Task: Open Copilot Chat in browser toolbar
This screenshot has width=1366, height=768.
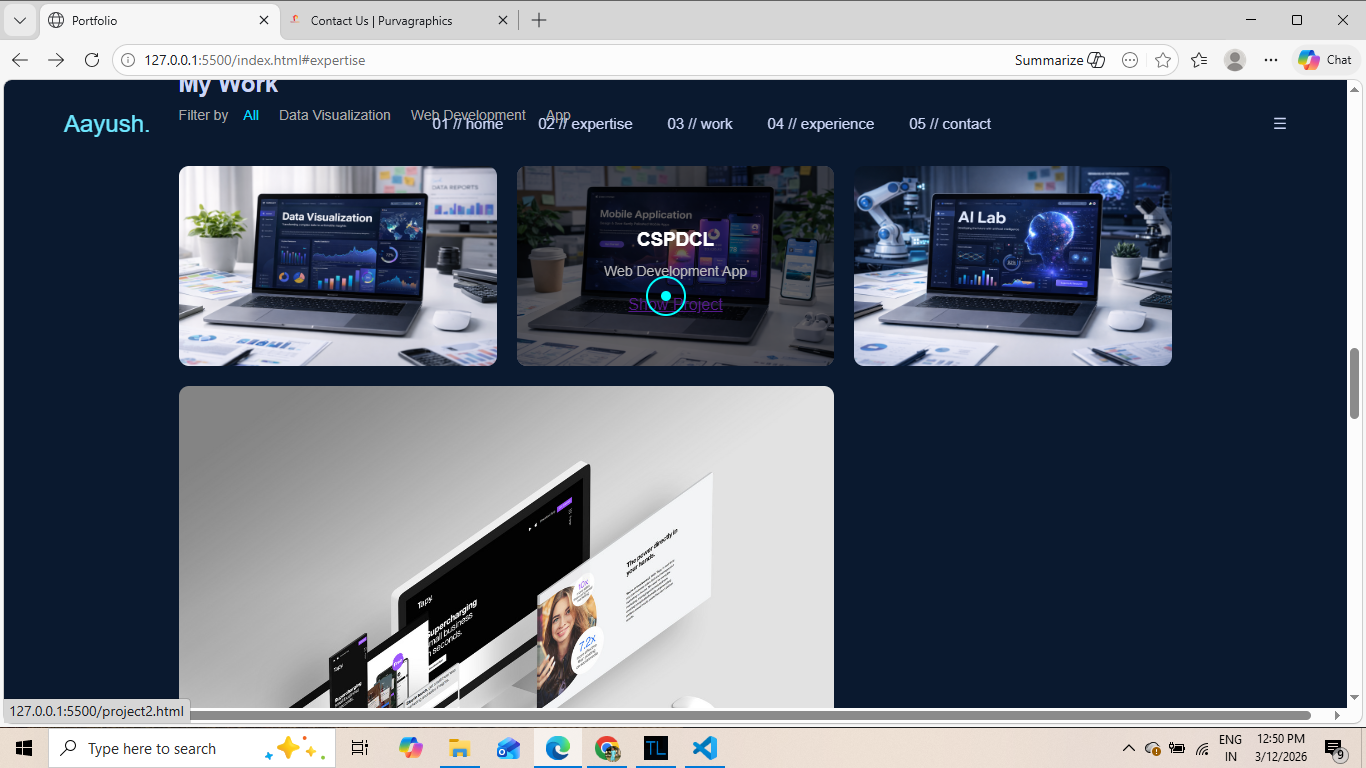Action: tap(1325, 60)
